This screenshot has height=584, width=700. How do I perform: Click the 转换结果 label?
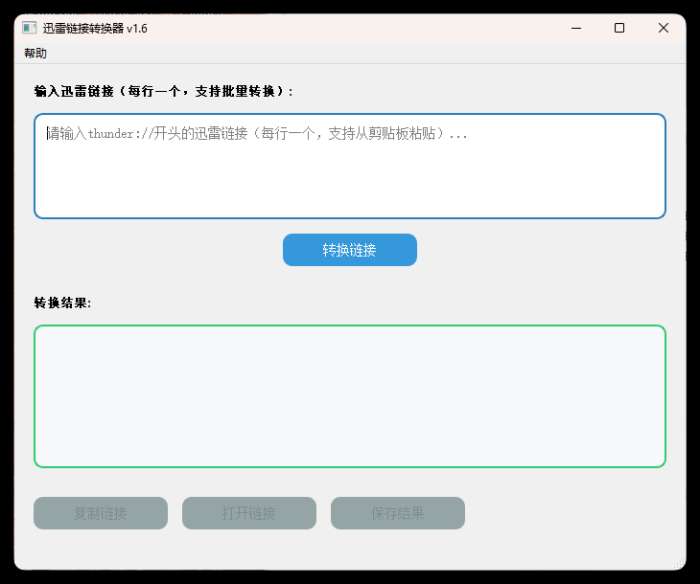point(63,303)
